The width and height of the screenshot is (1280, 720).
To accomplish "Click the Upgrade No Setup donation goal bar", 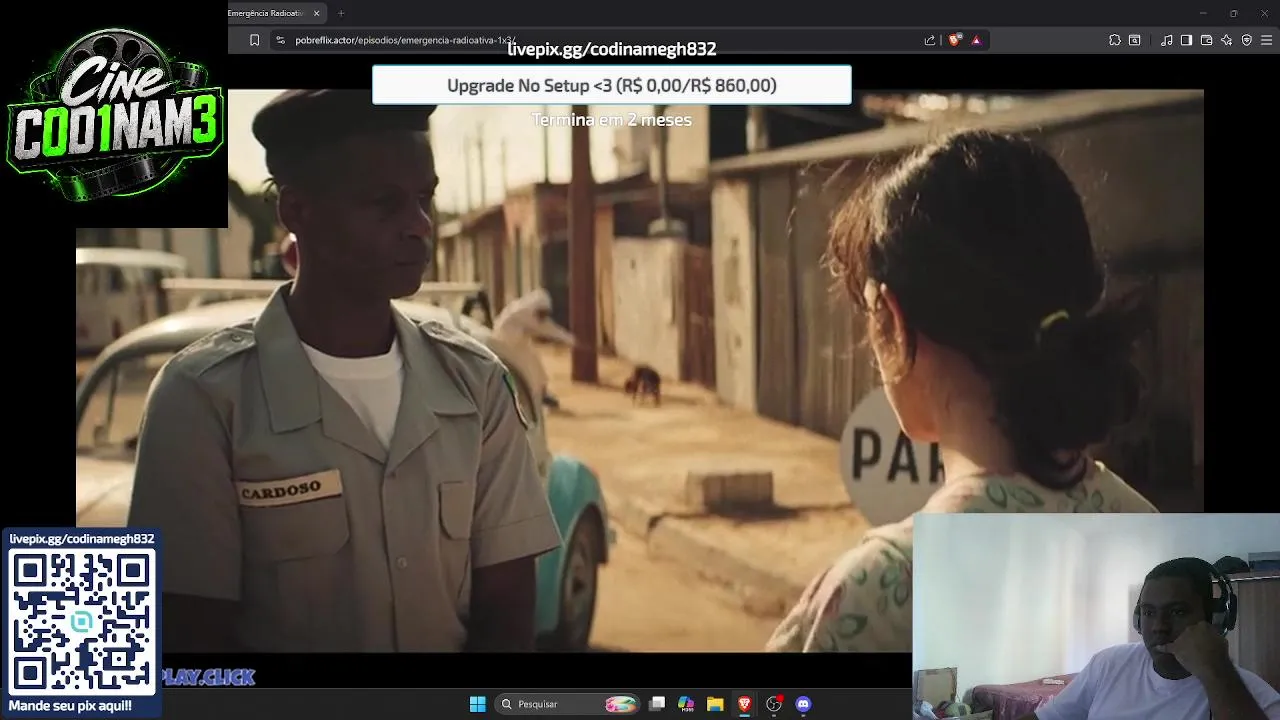I will pos(612,85).
